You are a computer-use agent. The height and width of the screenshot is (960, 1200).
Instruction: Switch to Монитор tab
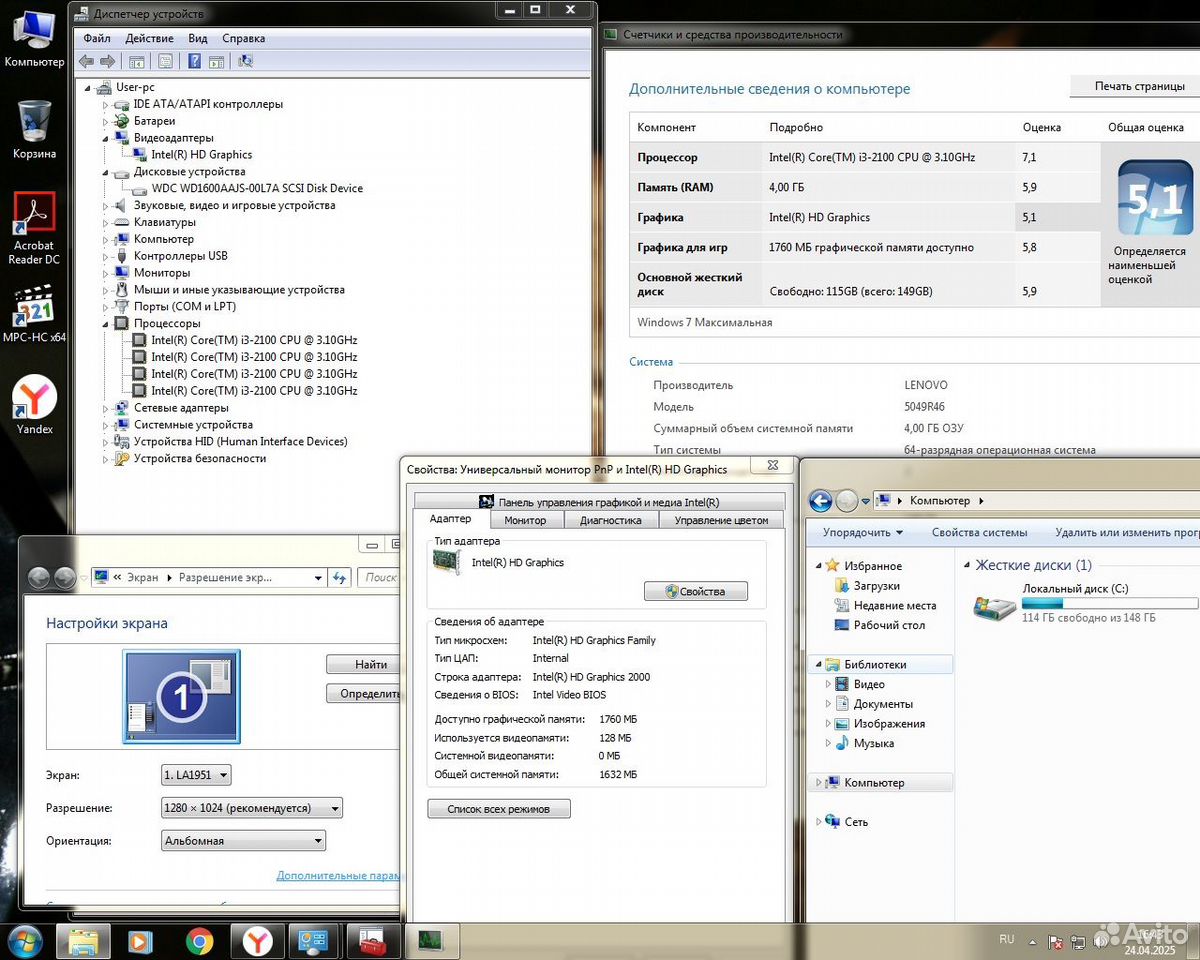click(x=525, y=520)
